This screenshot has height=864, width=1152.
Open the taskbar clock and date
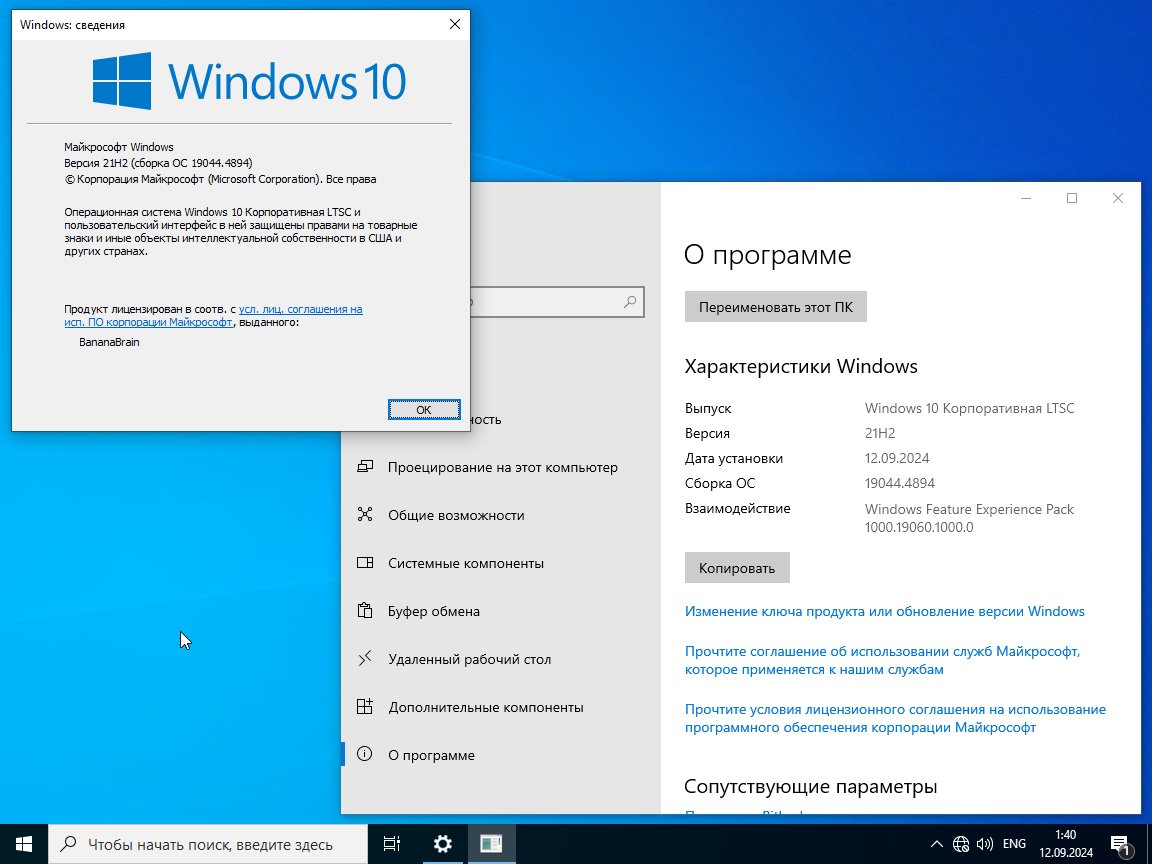pos(1065,844)
